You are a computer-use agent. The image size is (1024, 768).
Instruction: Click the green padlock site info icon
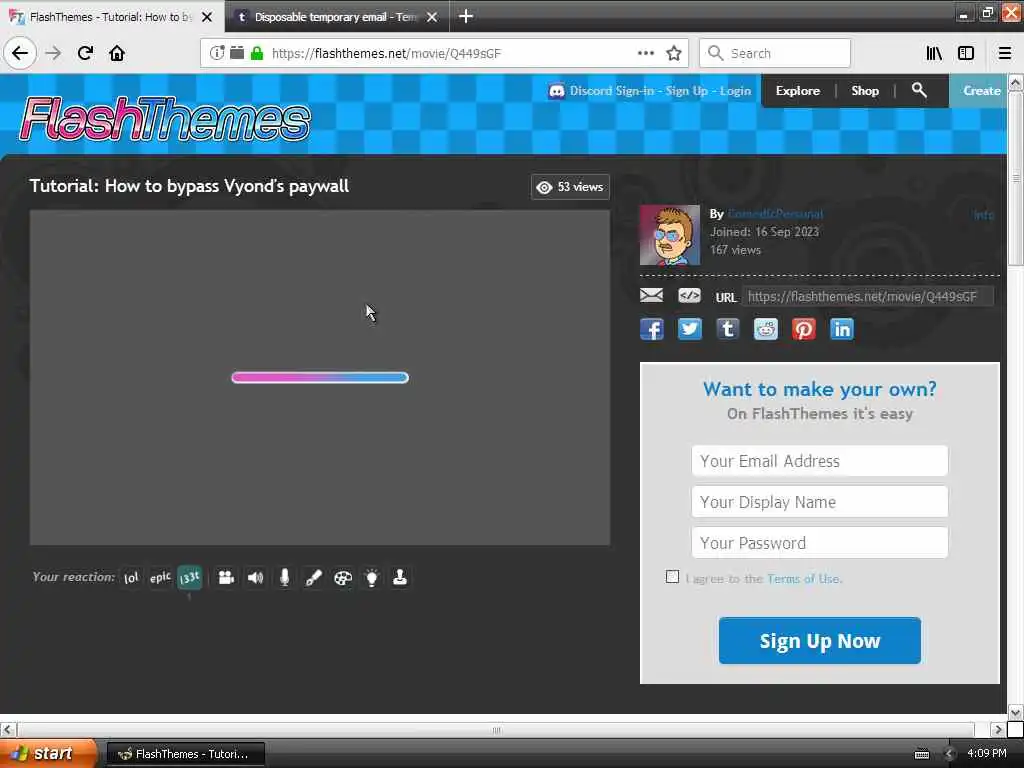[257, 53]
